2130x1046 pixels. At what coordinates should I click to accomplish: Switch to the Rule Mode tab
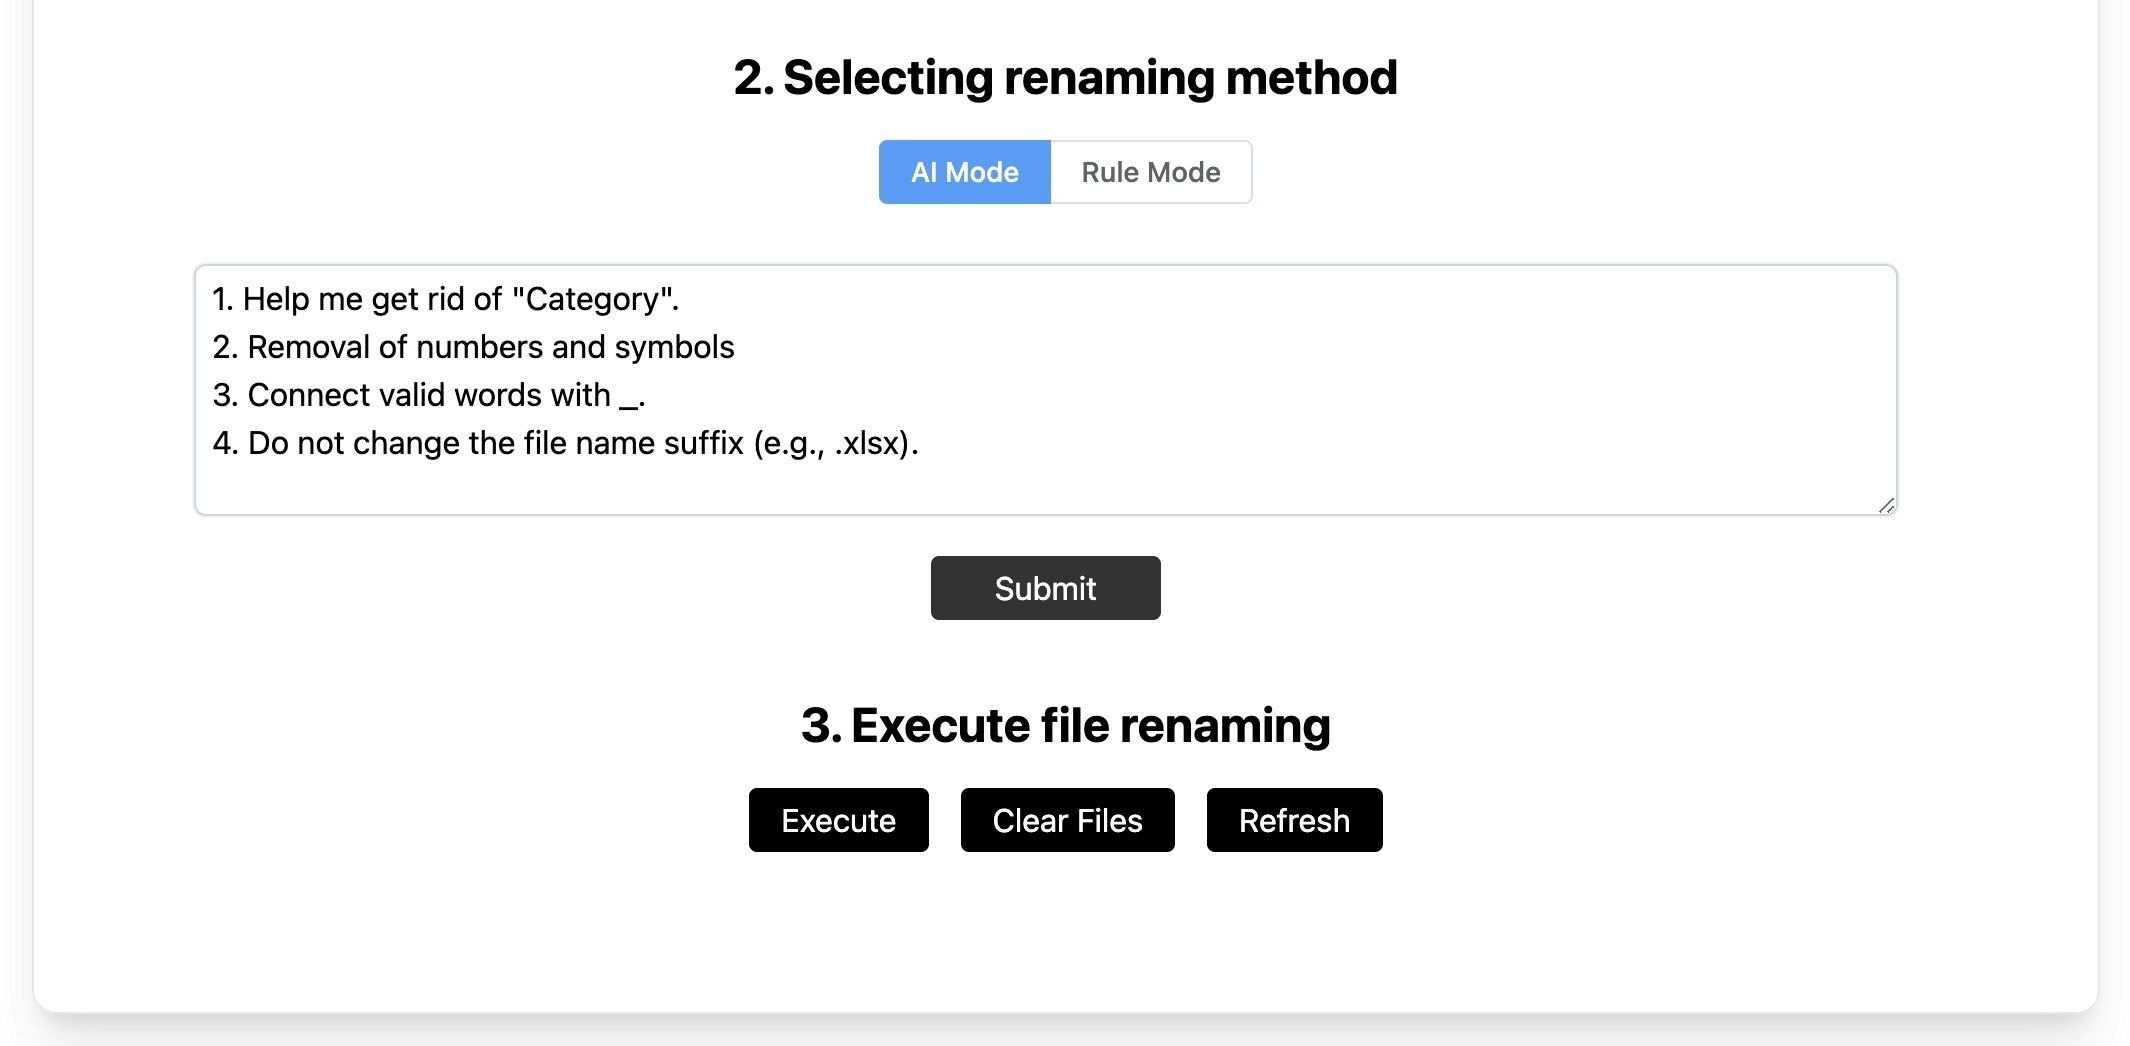pos(1151,172)
